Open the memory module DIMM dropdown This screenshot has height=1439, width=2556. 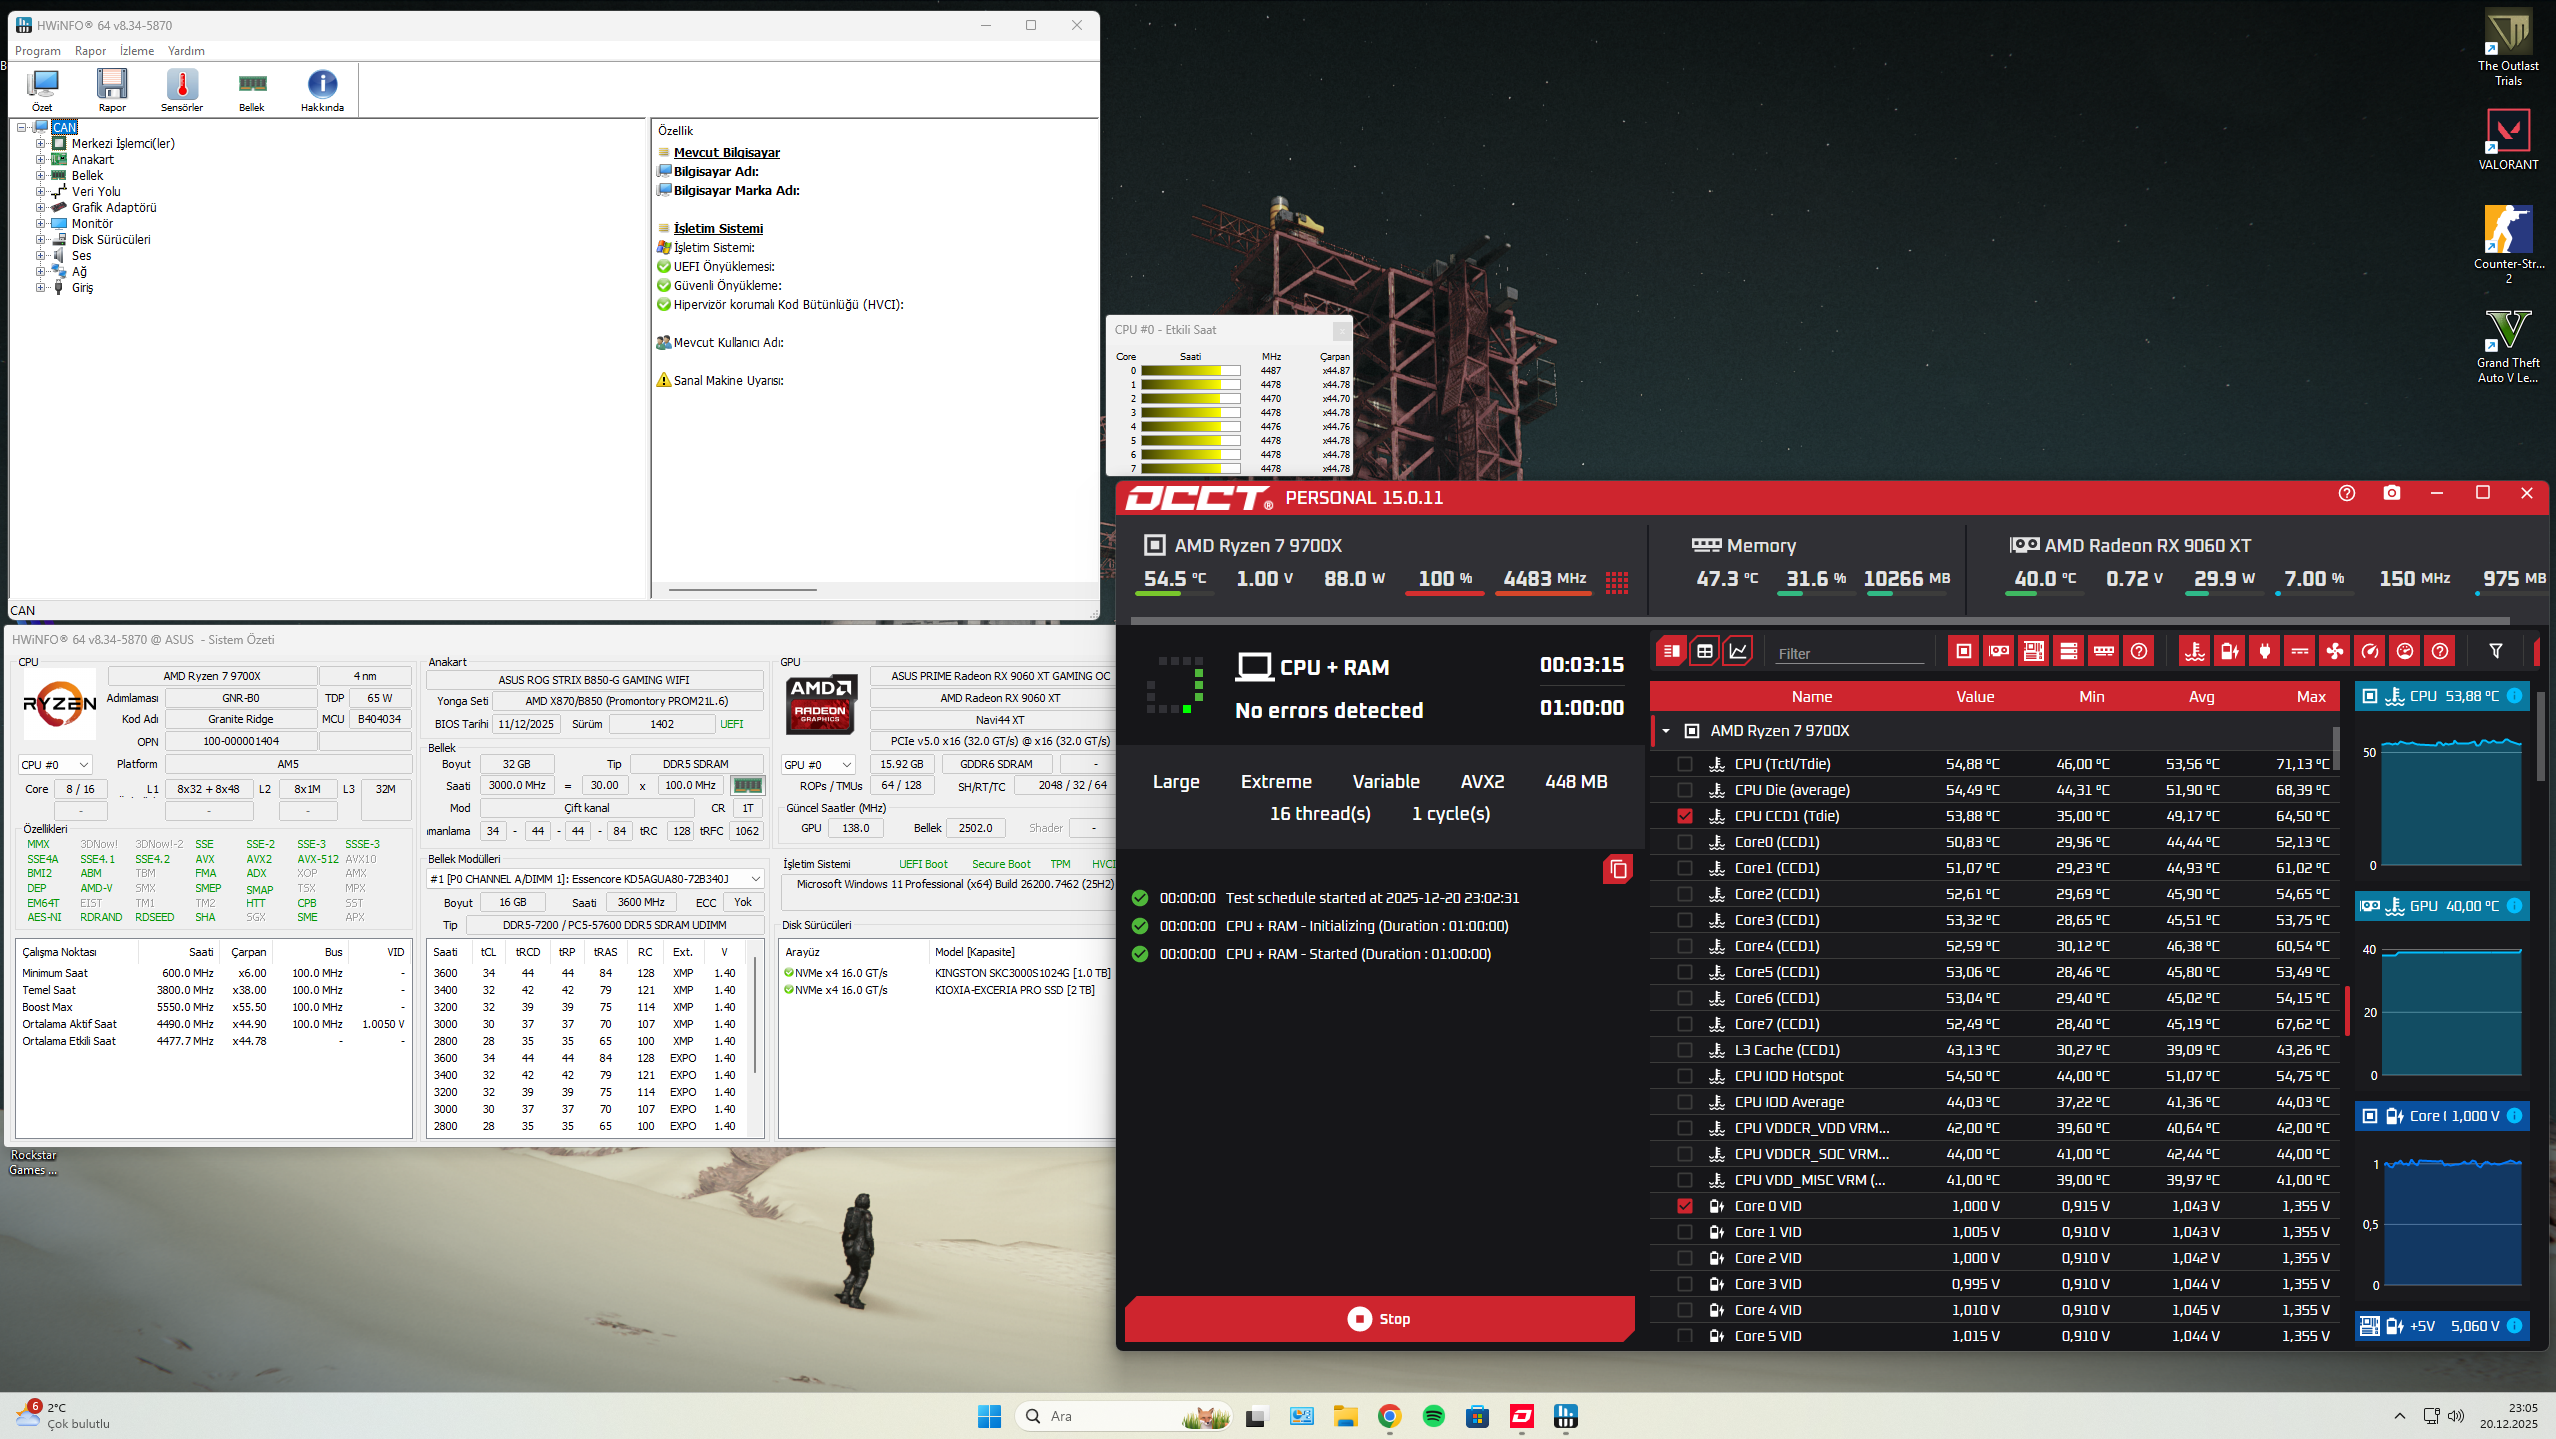(x=596, y=879)
